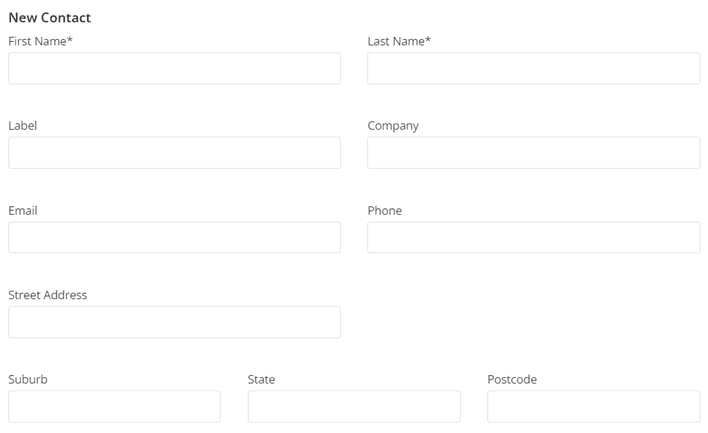
Task: Click the Postcode input box
Action: coord(593,406)
